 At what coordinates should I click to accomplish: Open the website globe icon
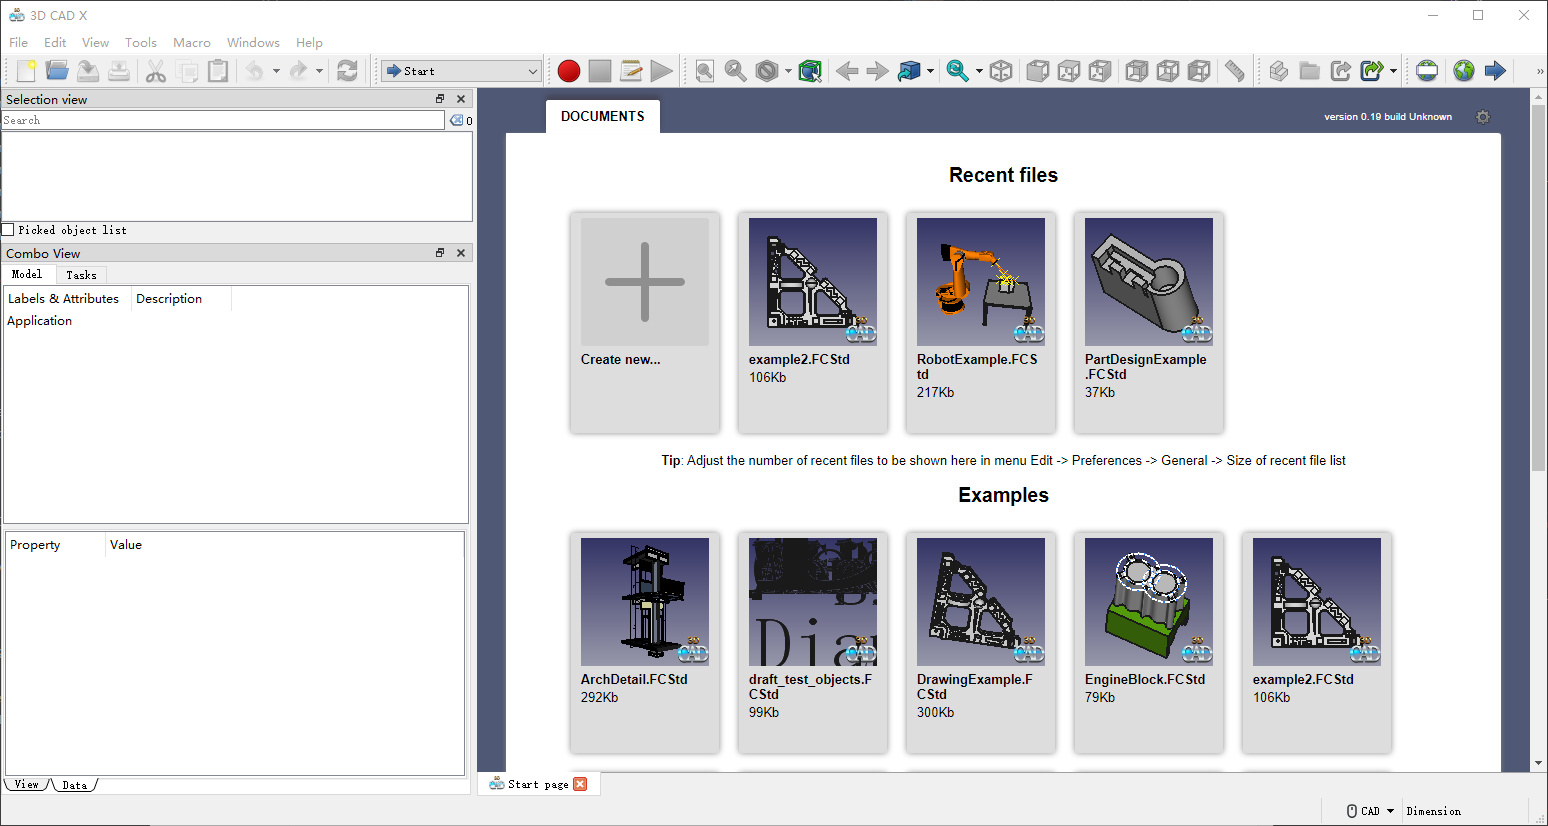1464,71
